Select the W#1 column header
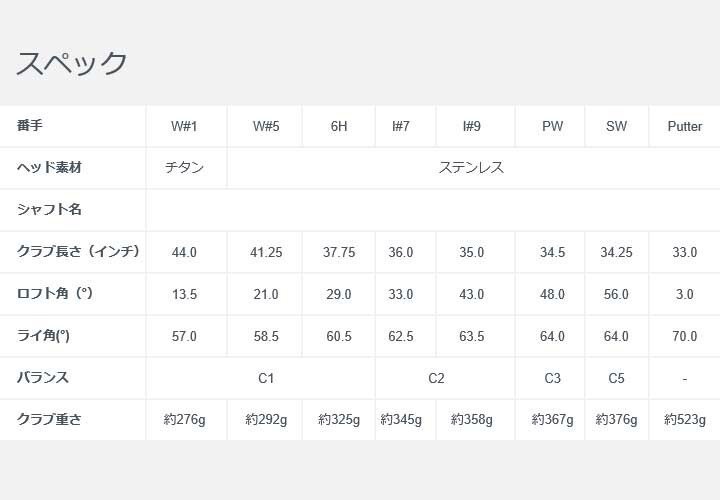The width and height of the screenshot is (720, 500). [x=185, y=127]
